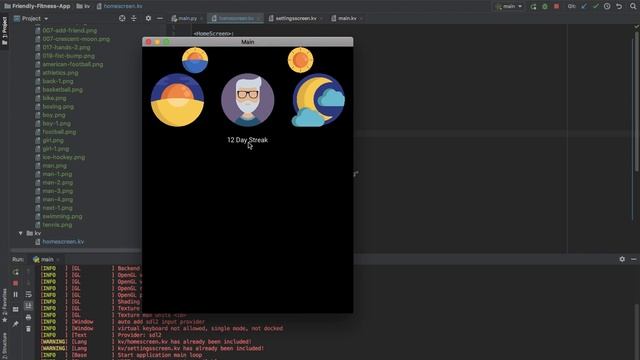
Task: Click the red Stop icon in the top toolbar
Action: click(556, 7)
